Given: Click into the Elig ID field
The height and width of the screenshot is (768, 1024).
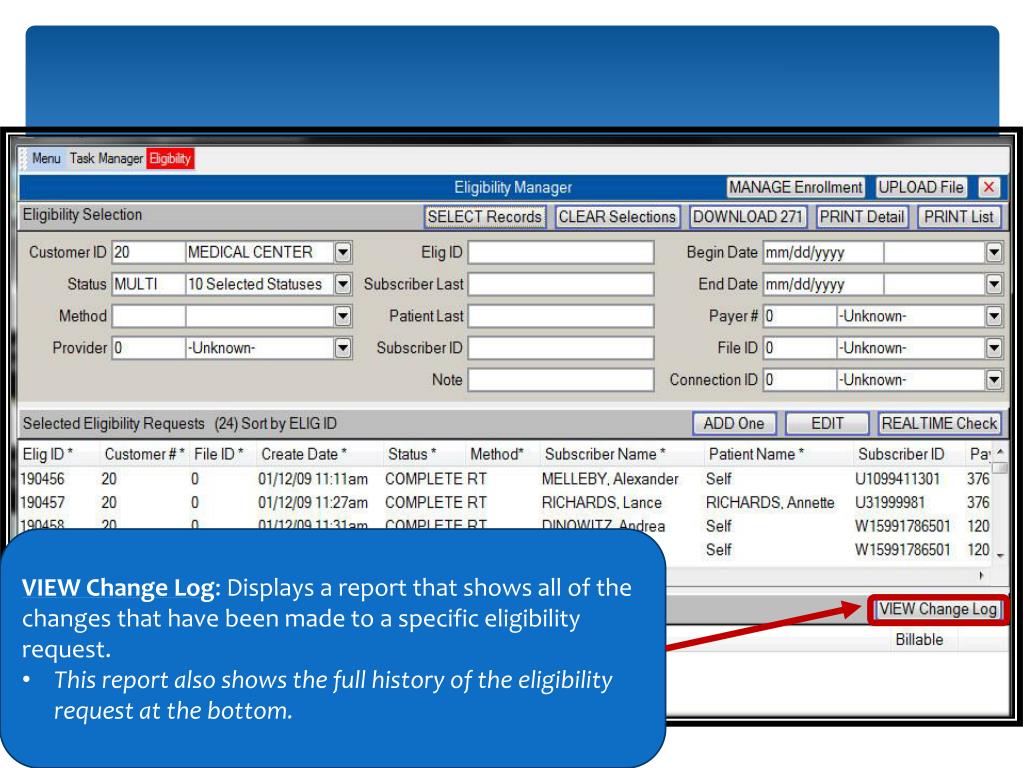Looking at the screenshot, I should click(561, 252).
